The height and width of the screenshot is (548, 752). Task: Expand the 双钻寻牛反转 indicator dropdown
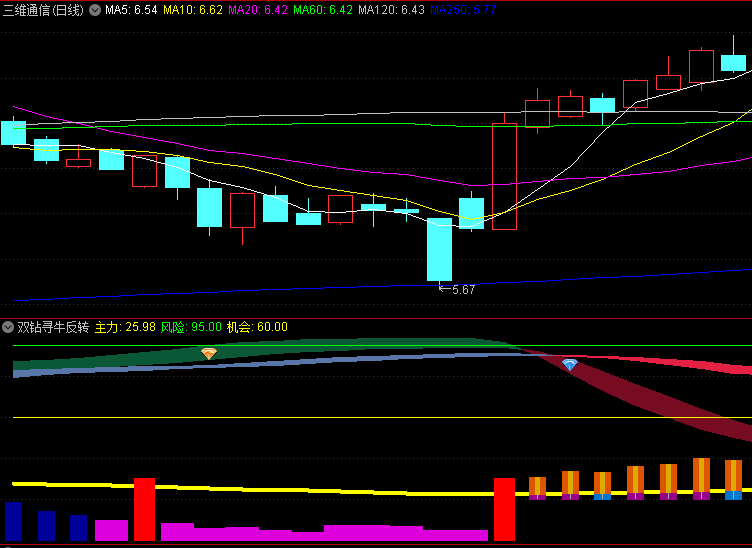(8, 327)
